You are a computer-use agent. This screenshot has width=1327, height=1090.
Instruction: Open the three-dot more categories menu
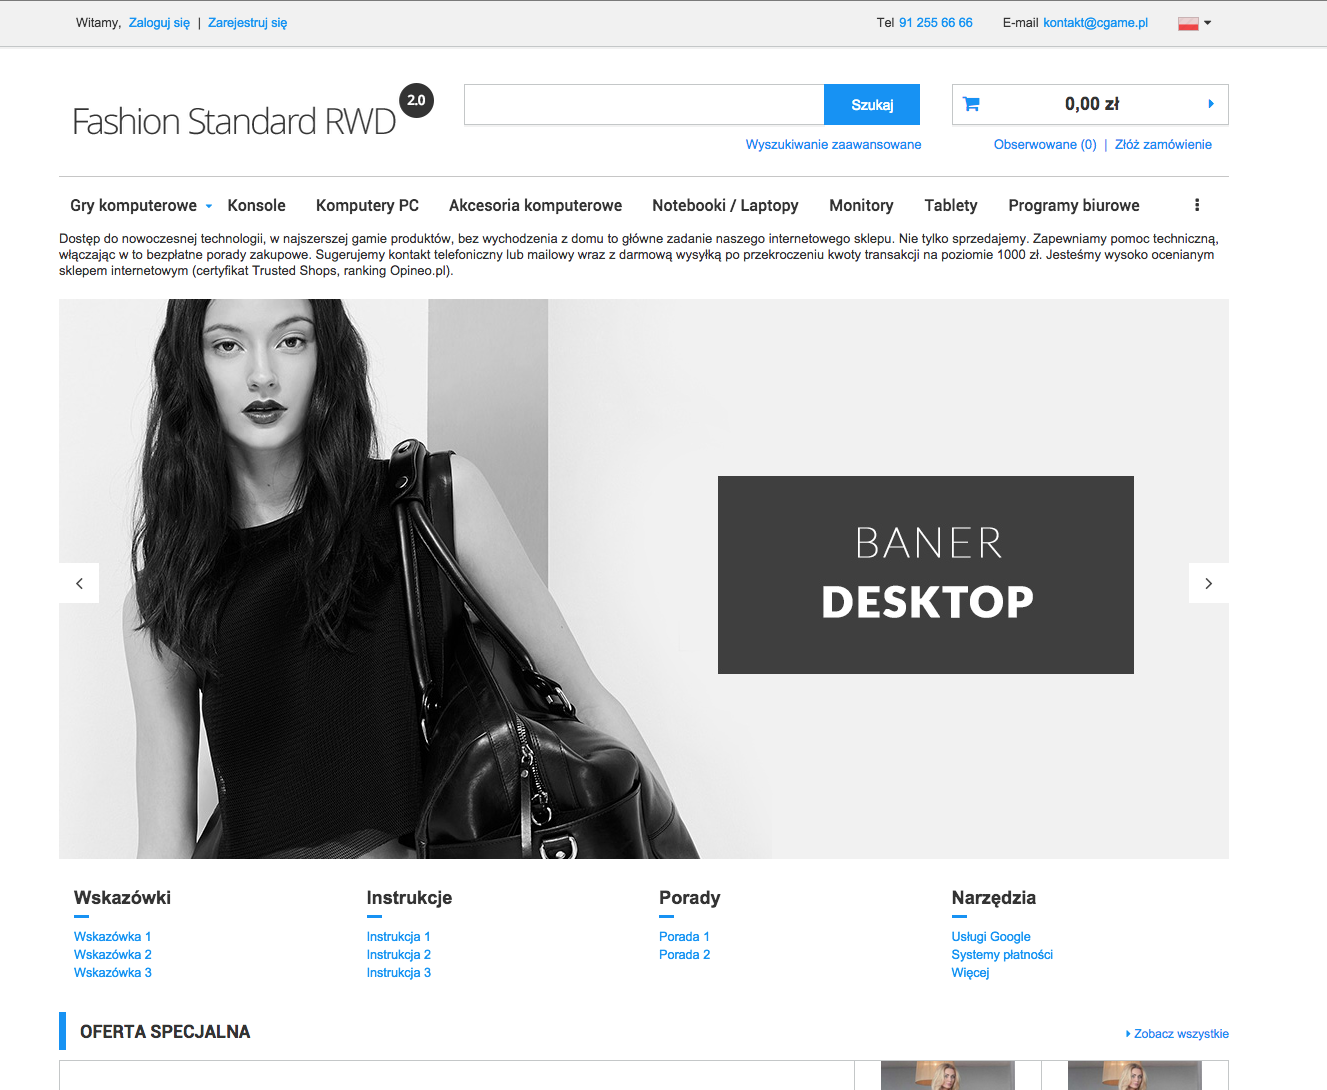pos(1197,205)
